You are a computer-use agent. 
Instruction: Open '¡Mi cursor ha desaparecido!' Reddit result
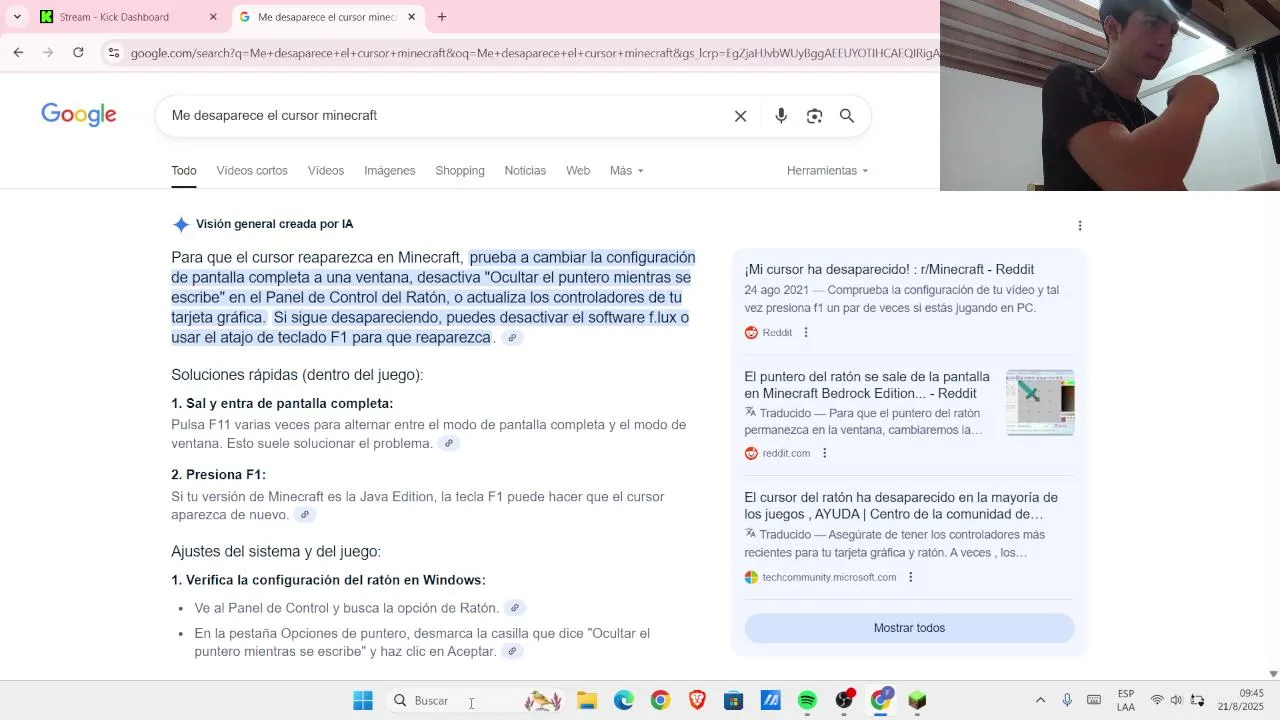click(889, 270)
